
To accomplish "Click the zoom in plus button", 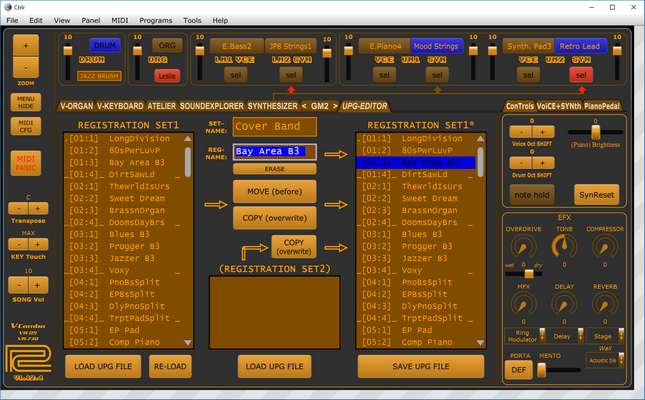I will point(26,45).
